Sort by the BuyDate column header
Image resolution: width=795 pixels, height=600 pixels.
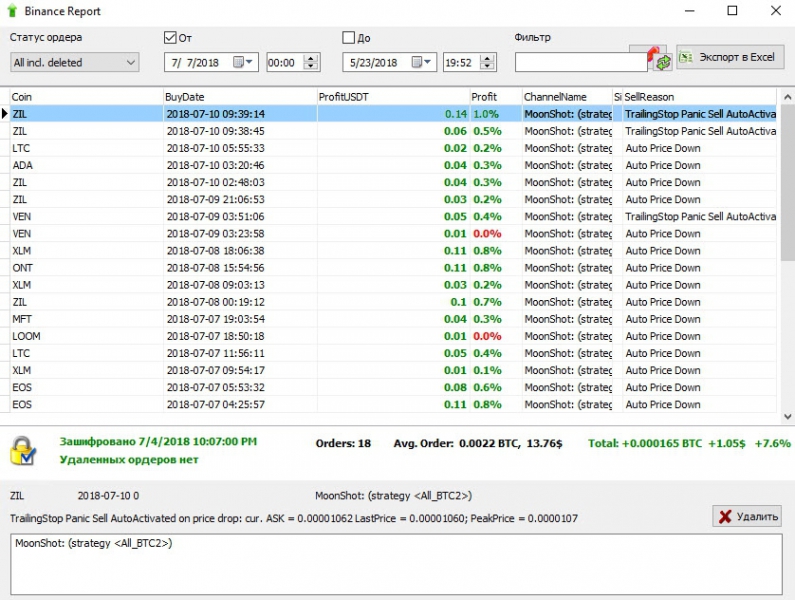coord(240,97)
